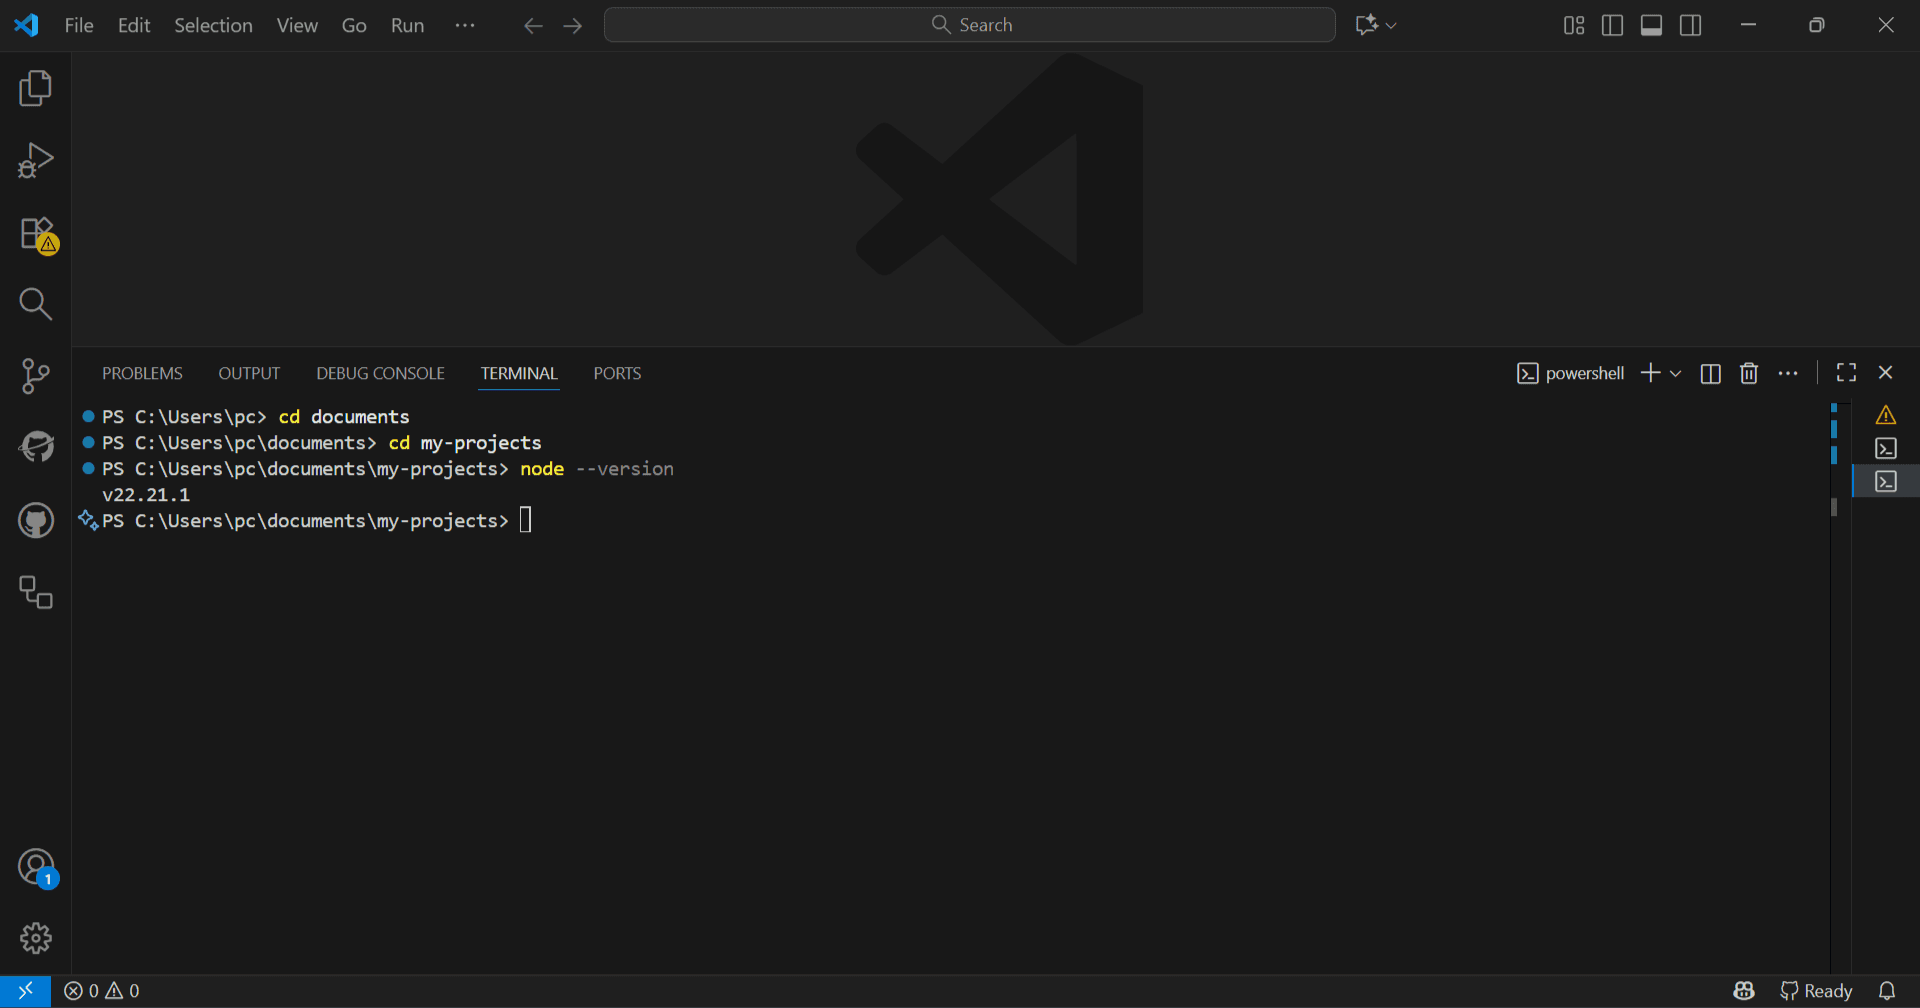Open the View menu
1920x1008 pixels.
296,25
